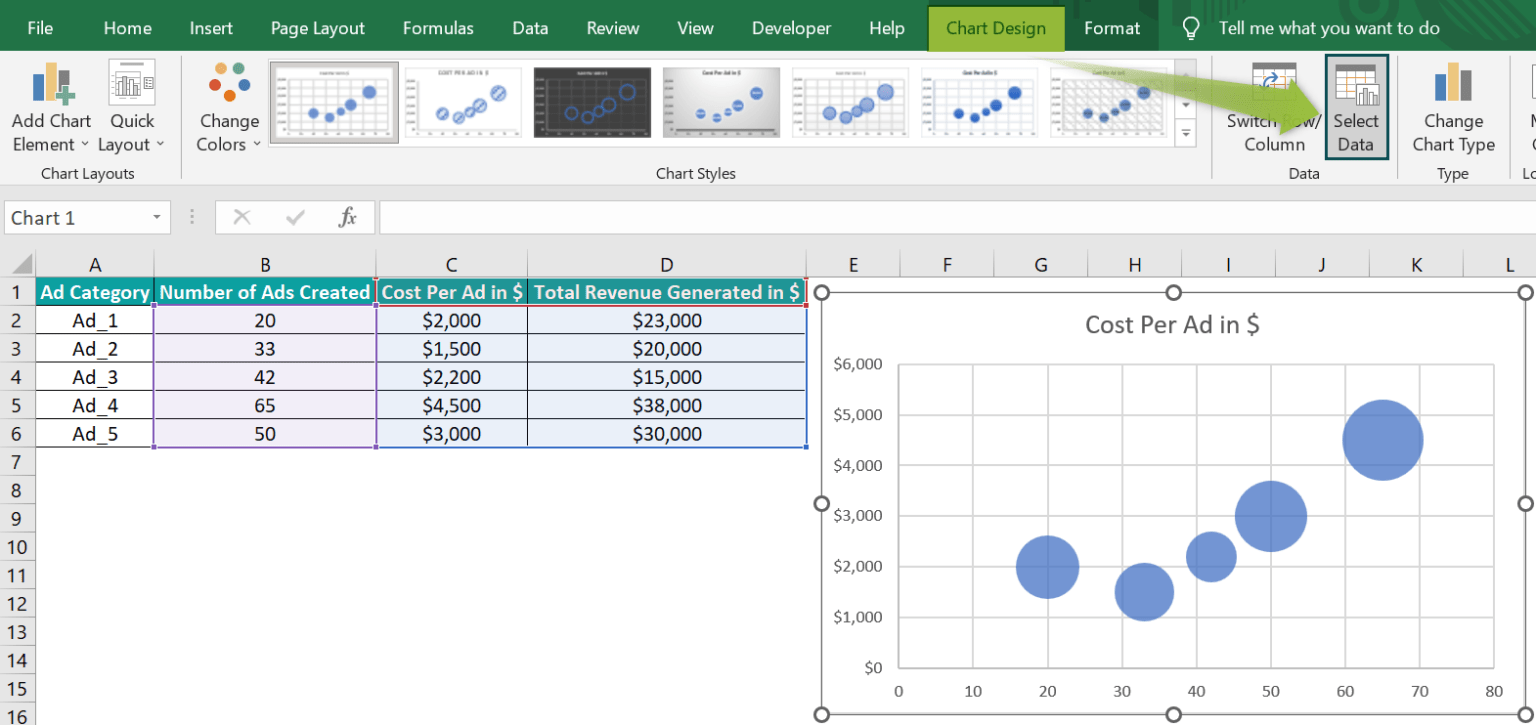Click Switch Row/Column

click(1272, 107)
